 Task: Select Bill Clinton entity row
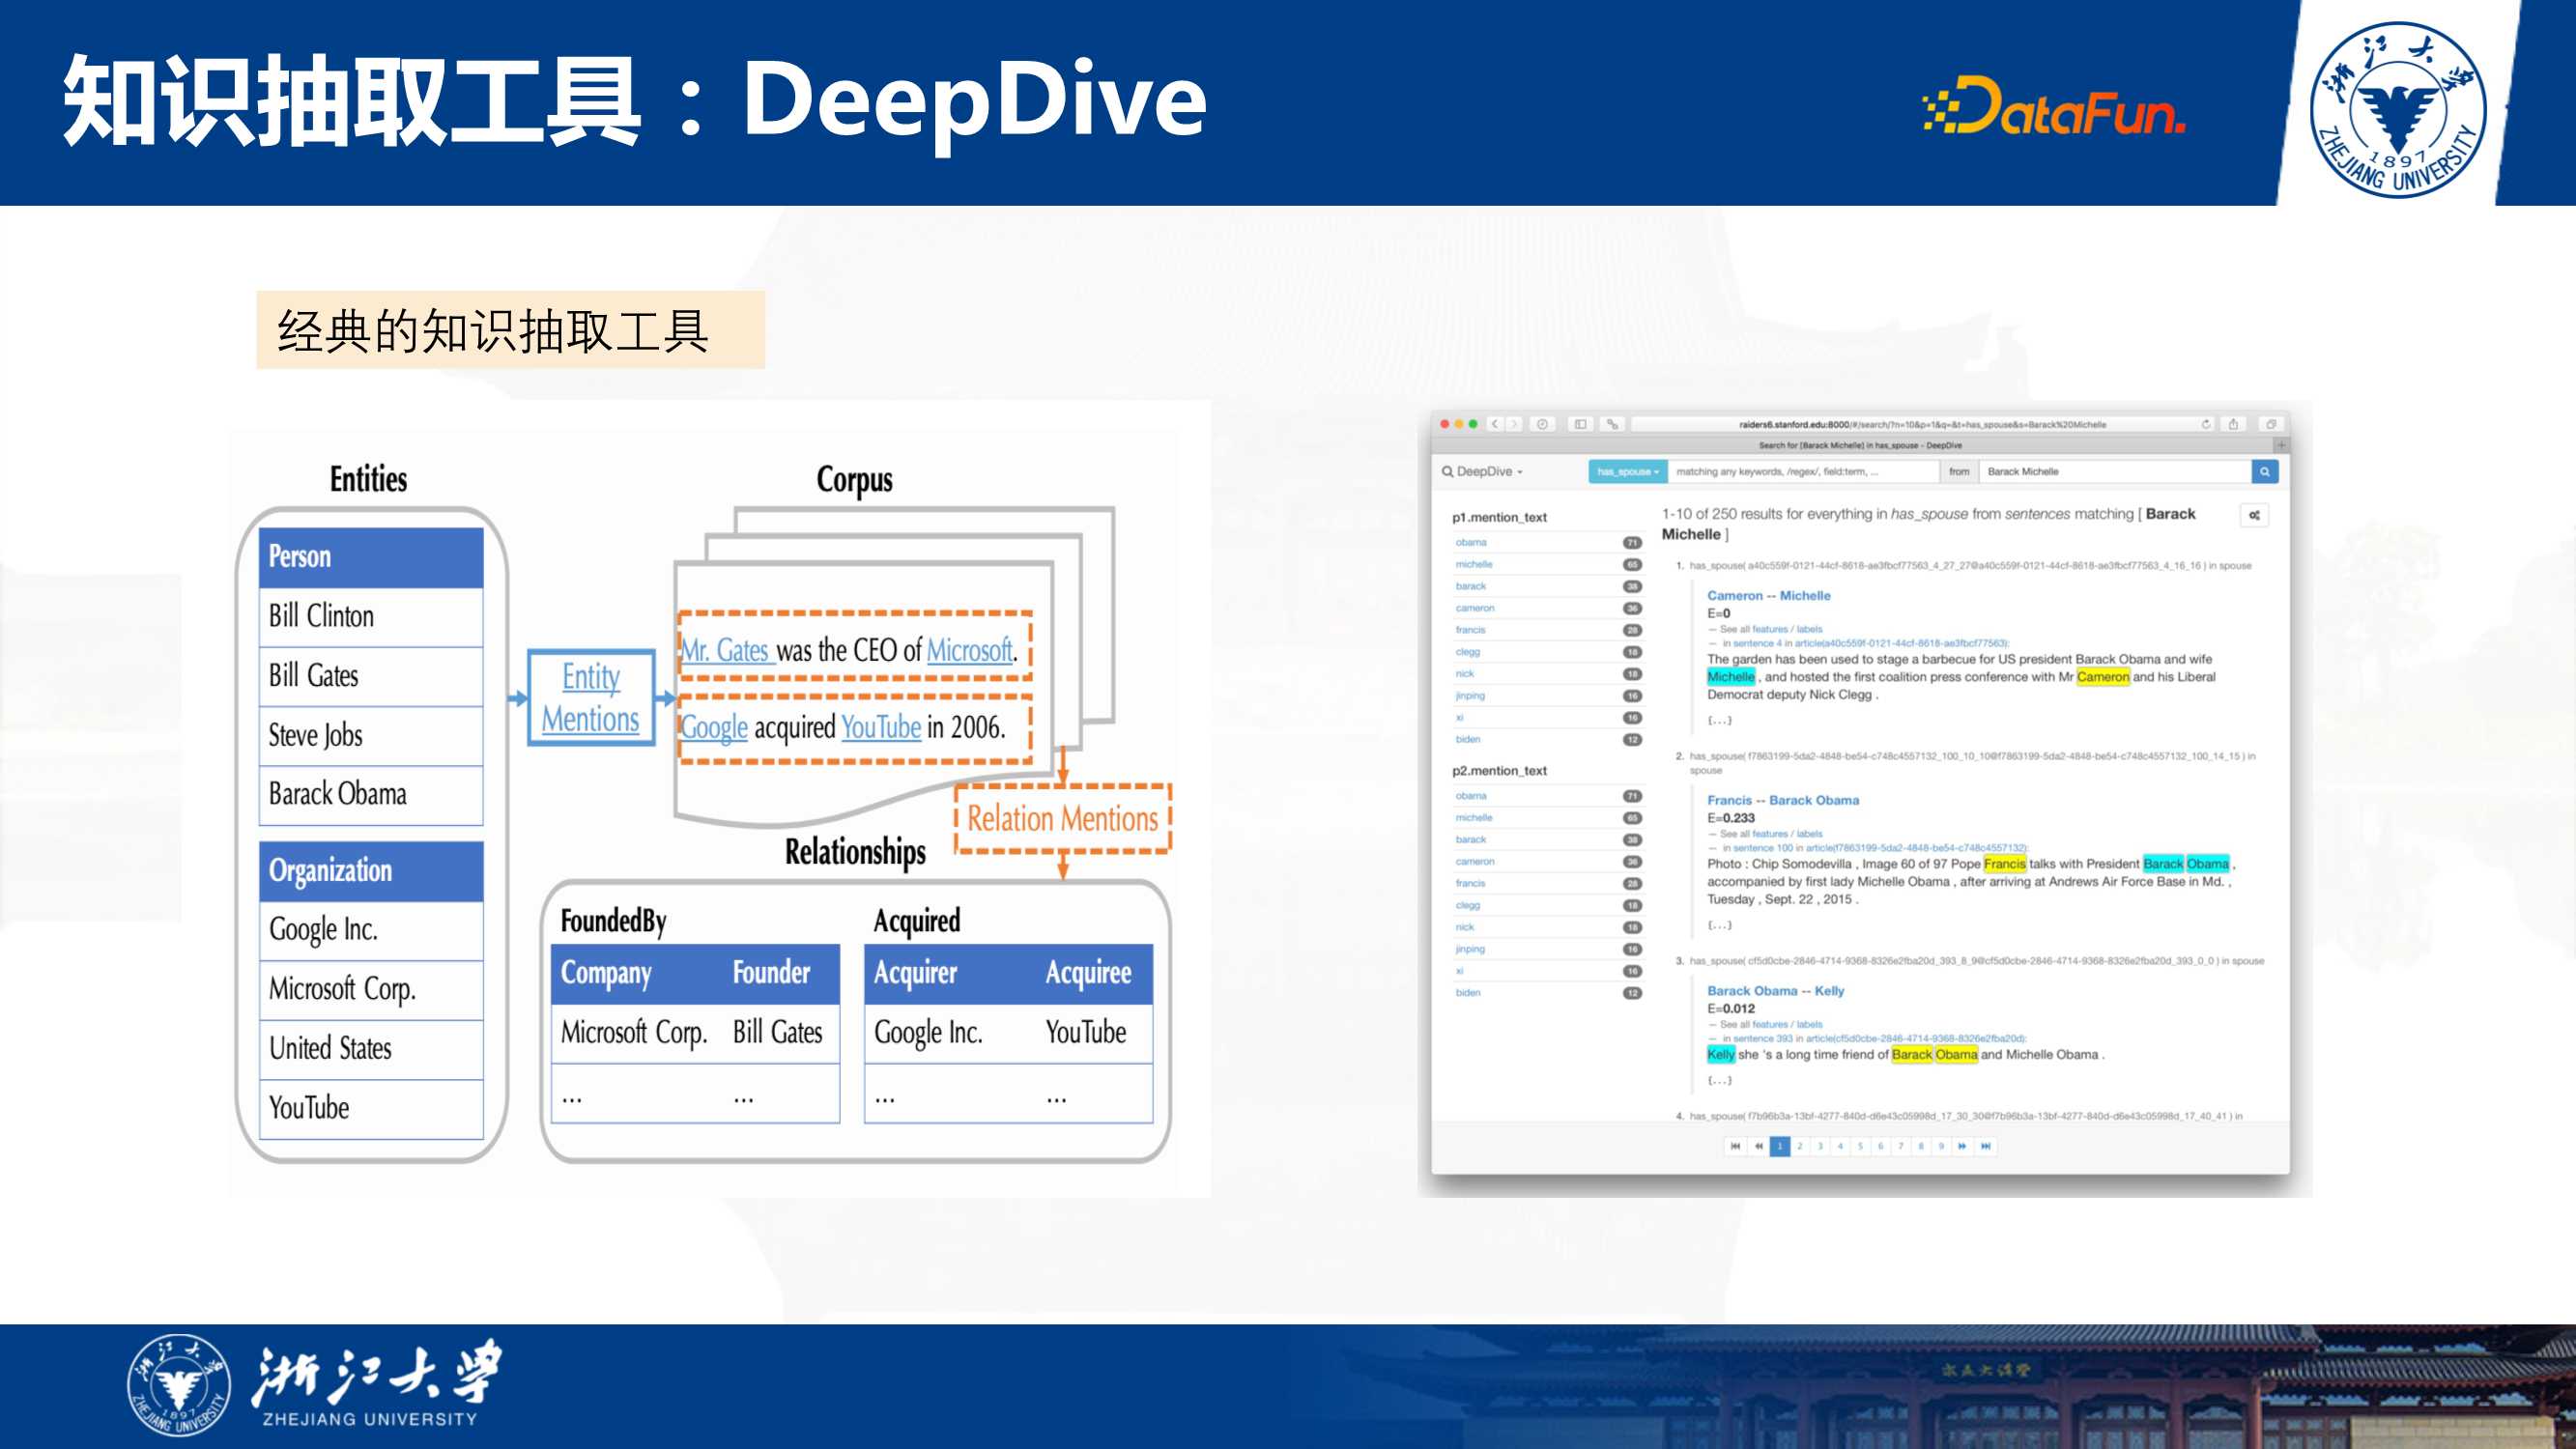click(371, 616)
